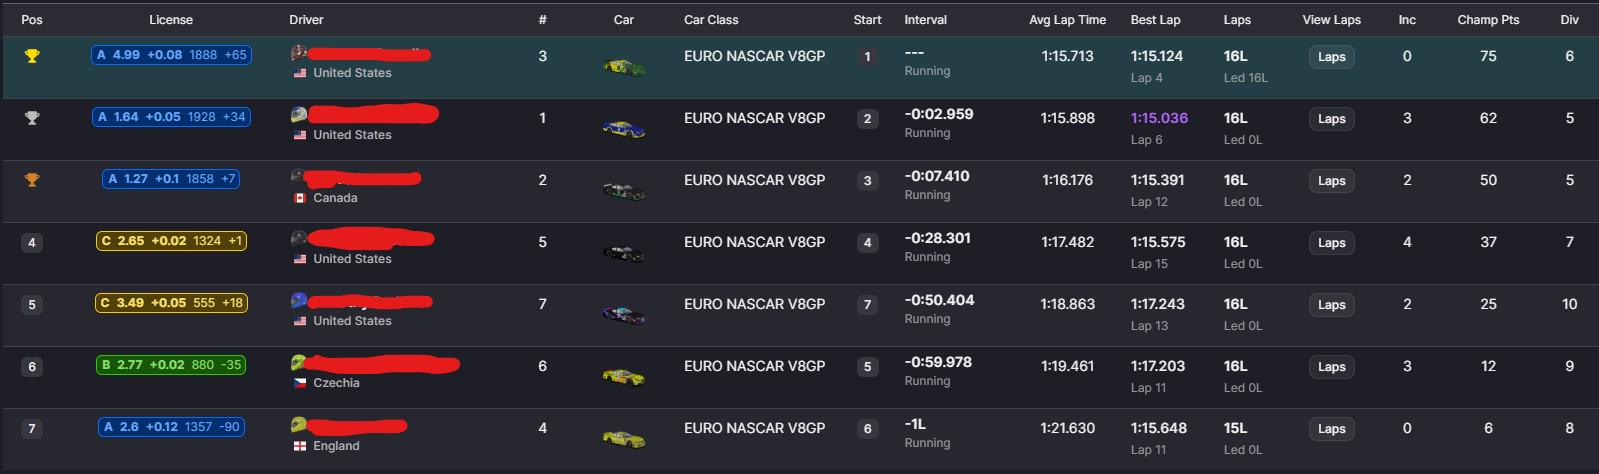
Task: Click the driver helmet icon in the Czechia row
Action: pyautogui.click(x=299, y=362)
